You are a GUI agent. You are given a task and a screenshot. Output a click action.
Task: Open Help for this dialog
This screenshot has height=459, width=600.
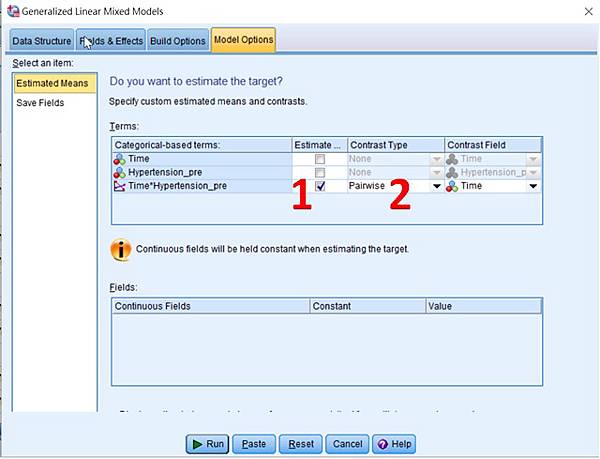point(394,444)
